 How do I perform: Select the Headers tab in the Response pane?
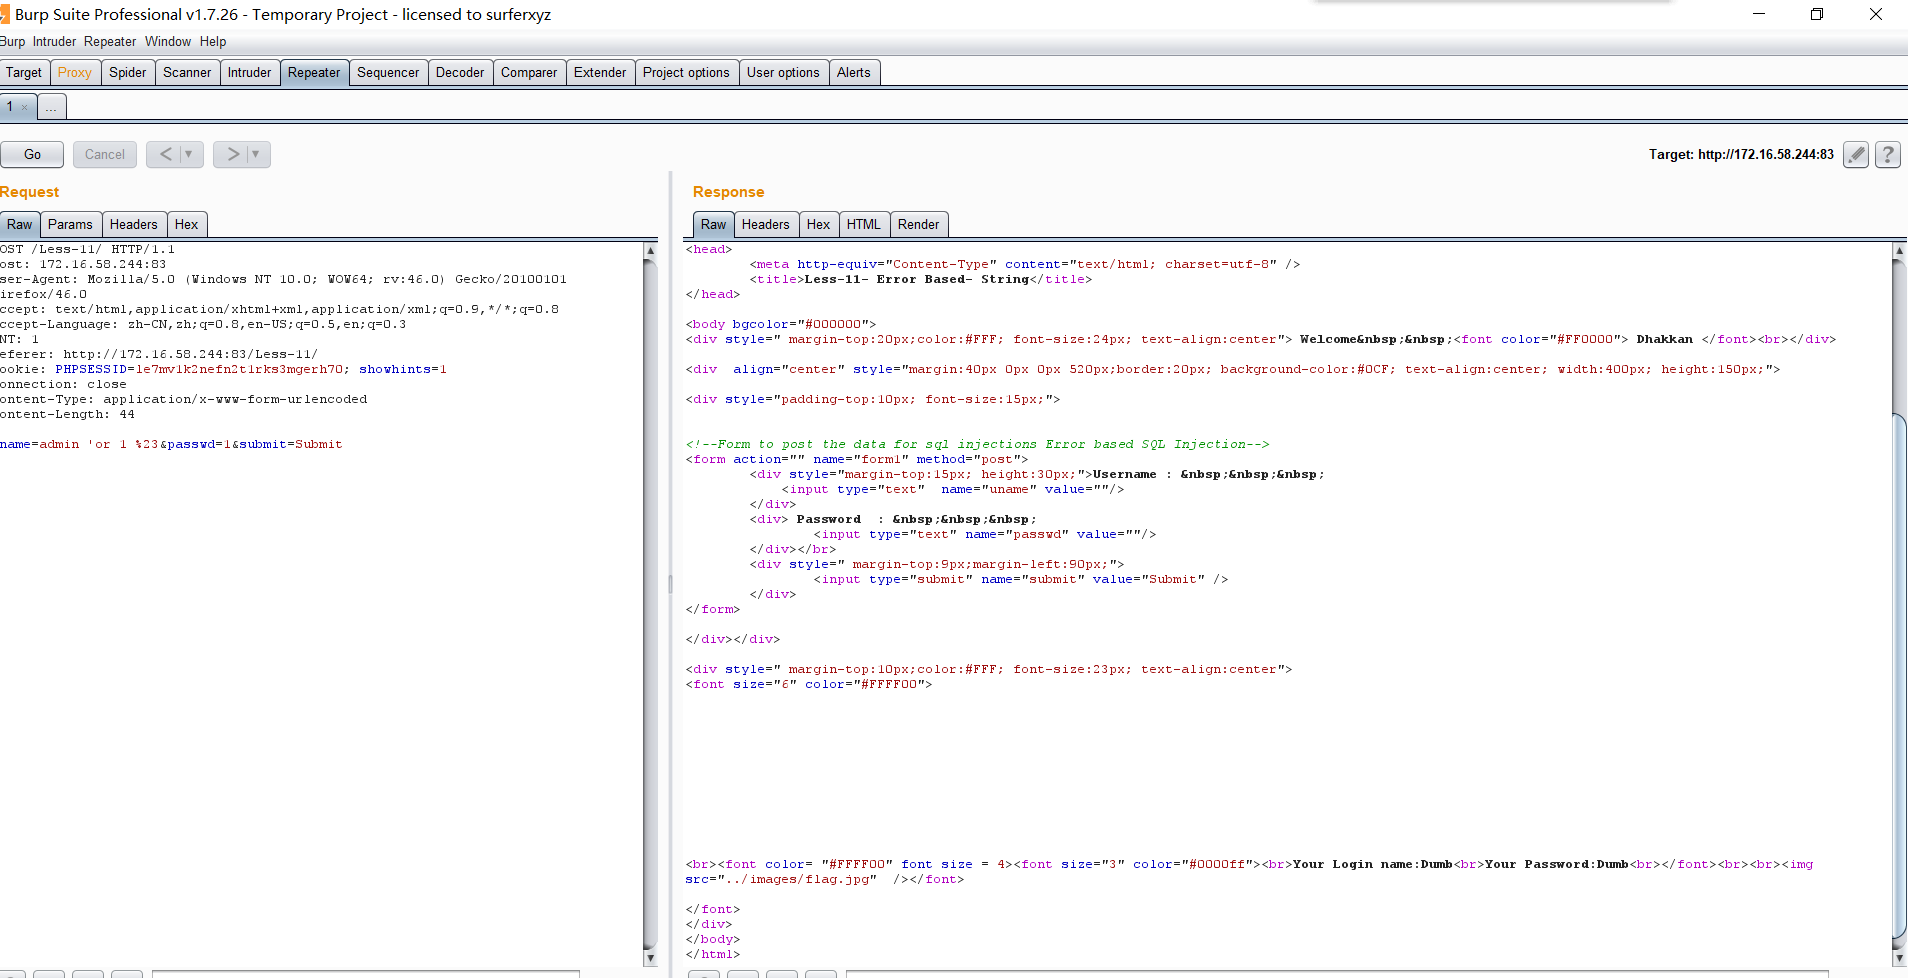click(766, 224)
